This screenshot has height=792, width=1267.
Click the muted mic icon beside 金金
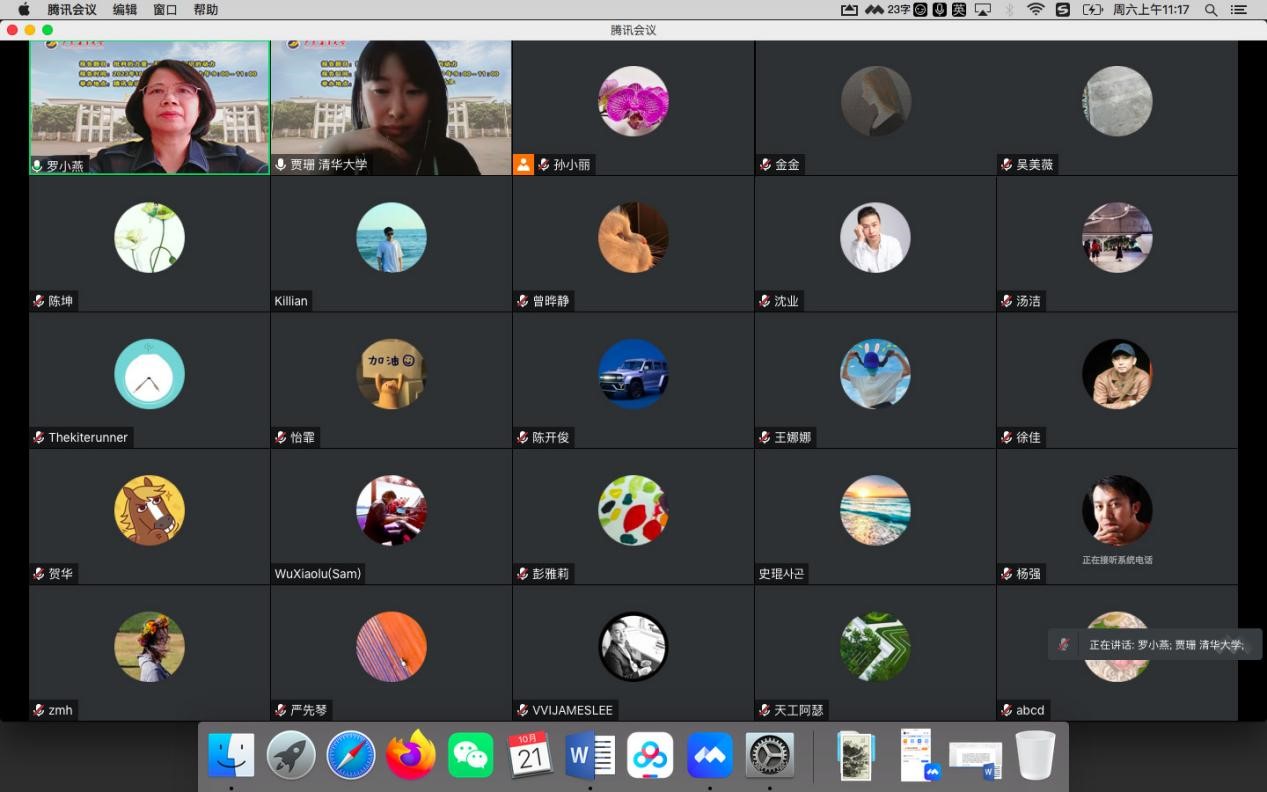(x=765, y=165)
